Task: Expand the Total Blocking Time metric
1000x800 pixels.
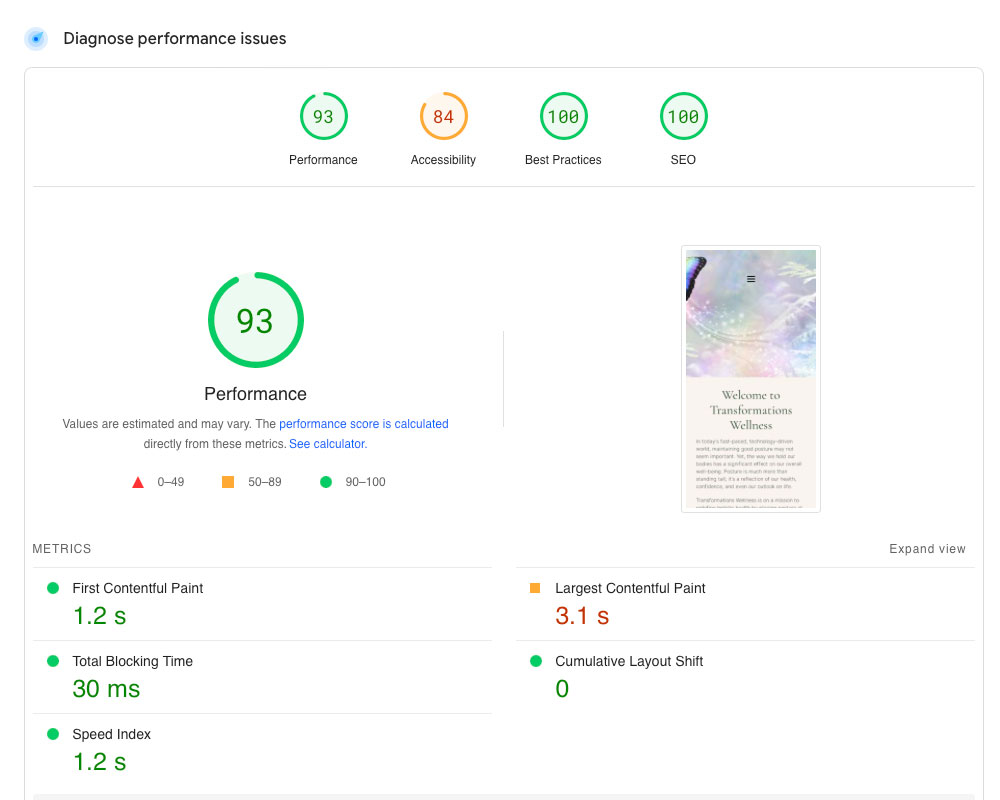Action: click(132, 661)
